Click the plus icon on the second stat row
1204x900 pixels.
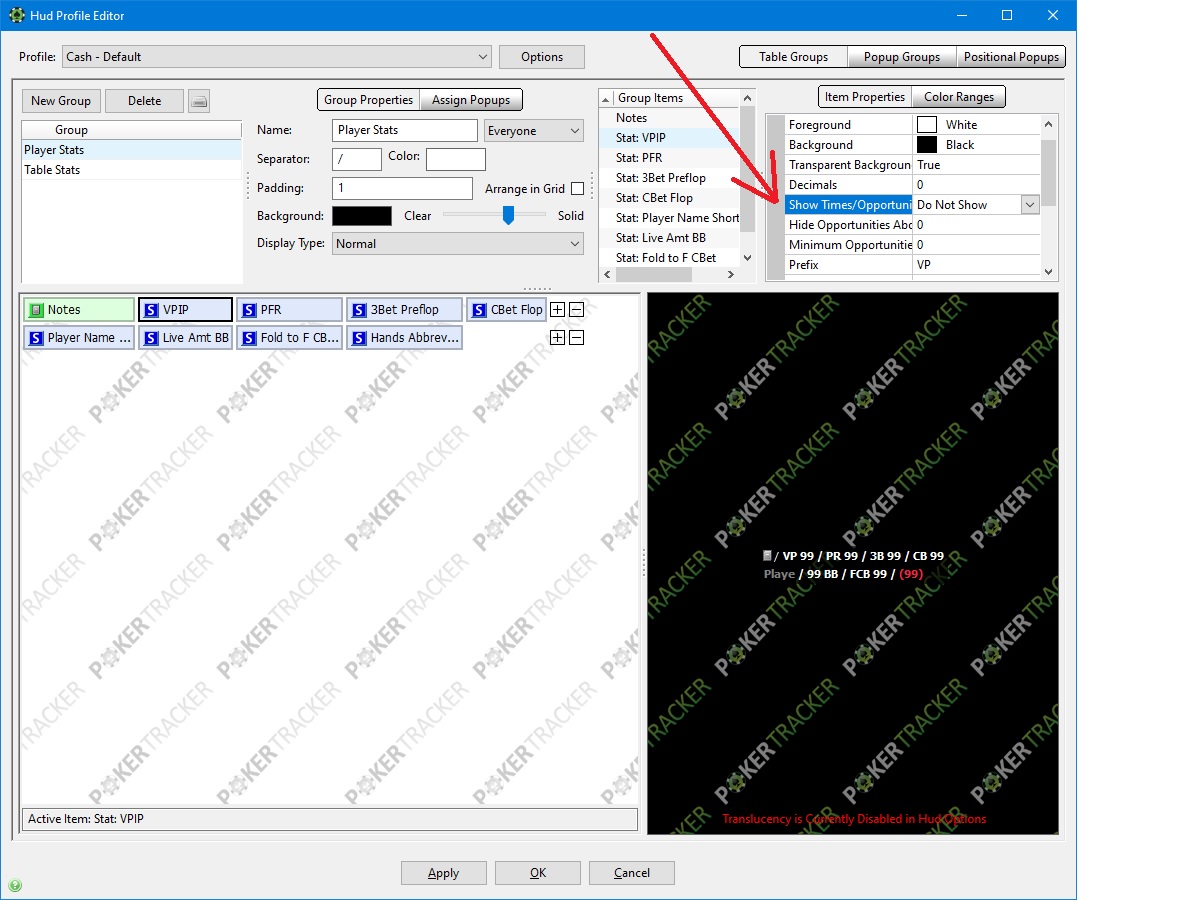[558, 338]
